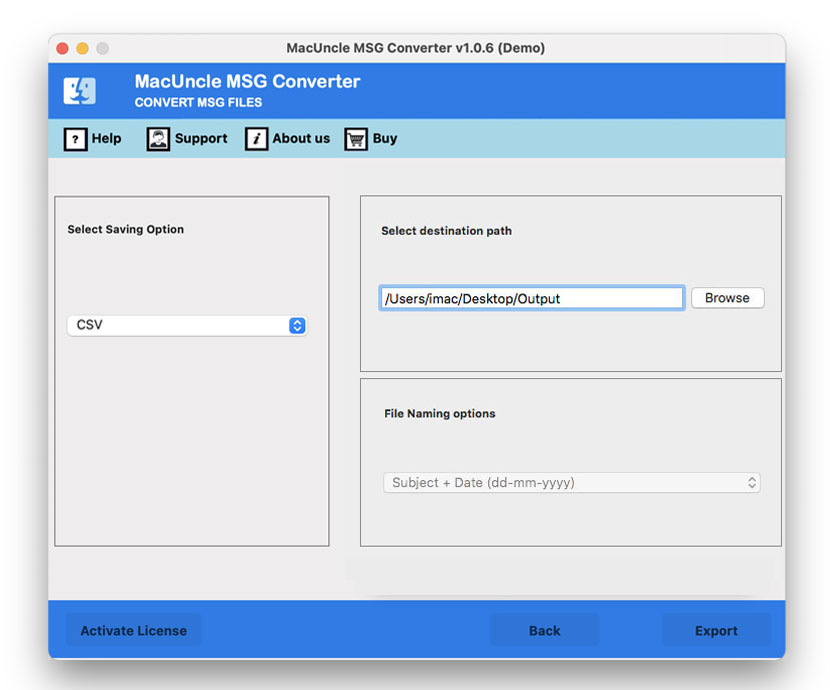Viewport: 830px width, 690px height.
Task: Click the Support toolbar label
Action: pos(200,139)
